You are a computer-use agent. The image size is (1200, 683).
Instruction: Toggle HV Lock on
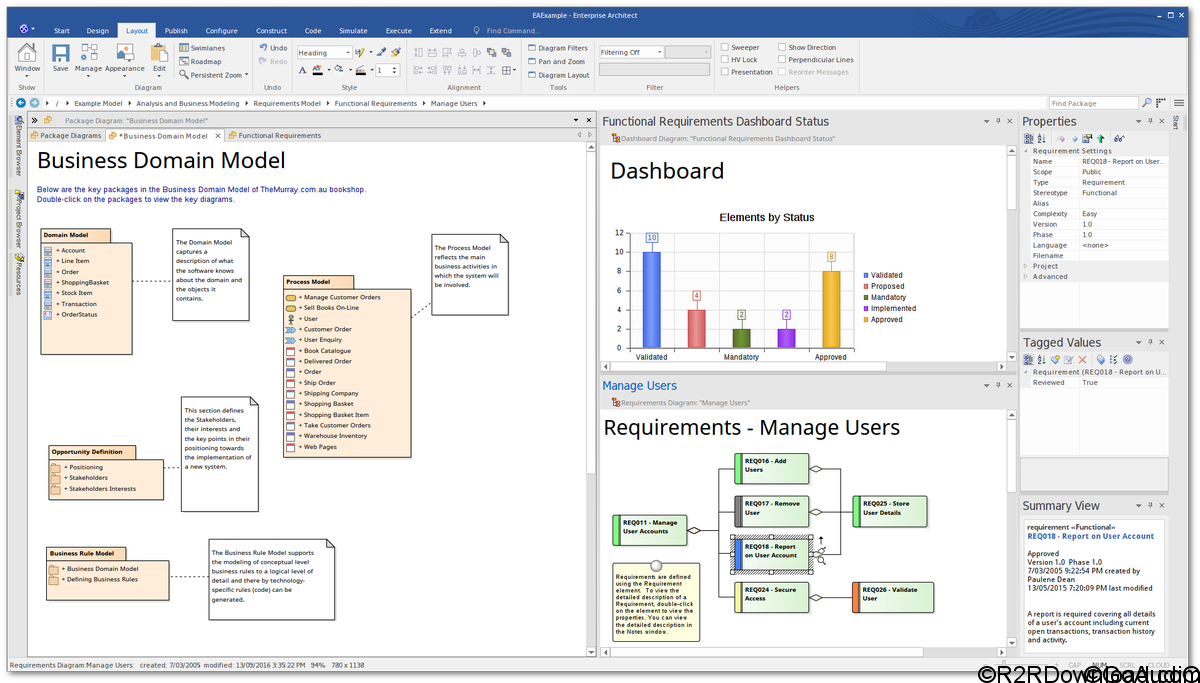724,60
